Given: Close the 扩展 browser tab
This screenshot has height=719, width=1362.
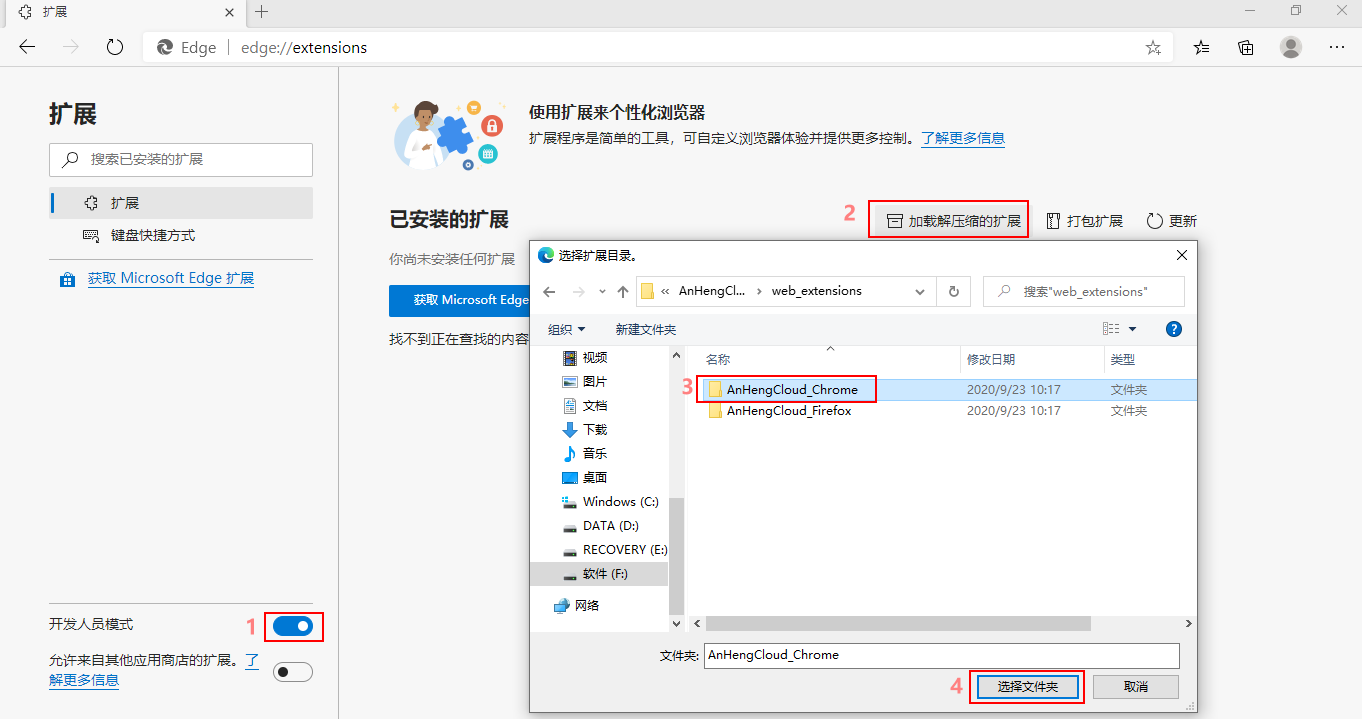Looking at the screenshot, I should [230, 12].
